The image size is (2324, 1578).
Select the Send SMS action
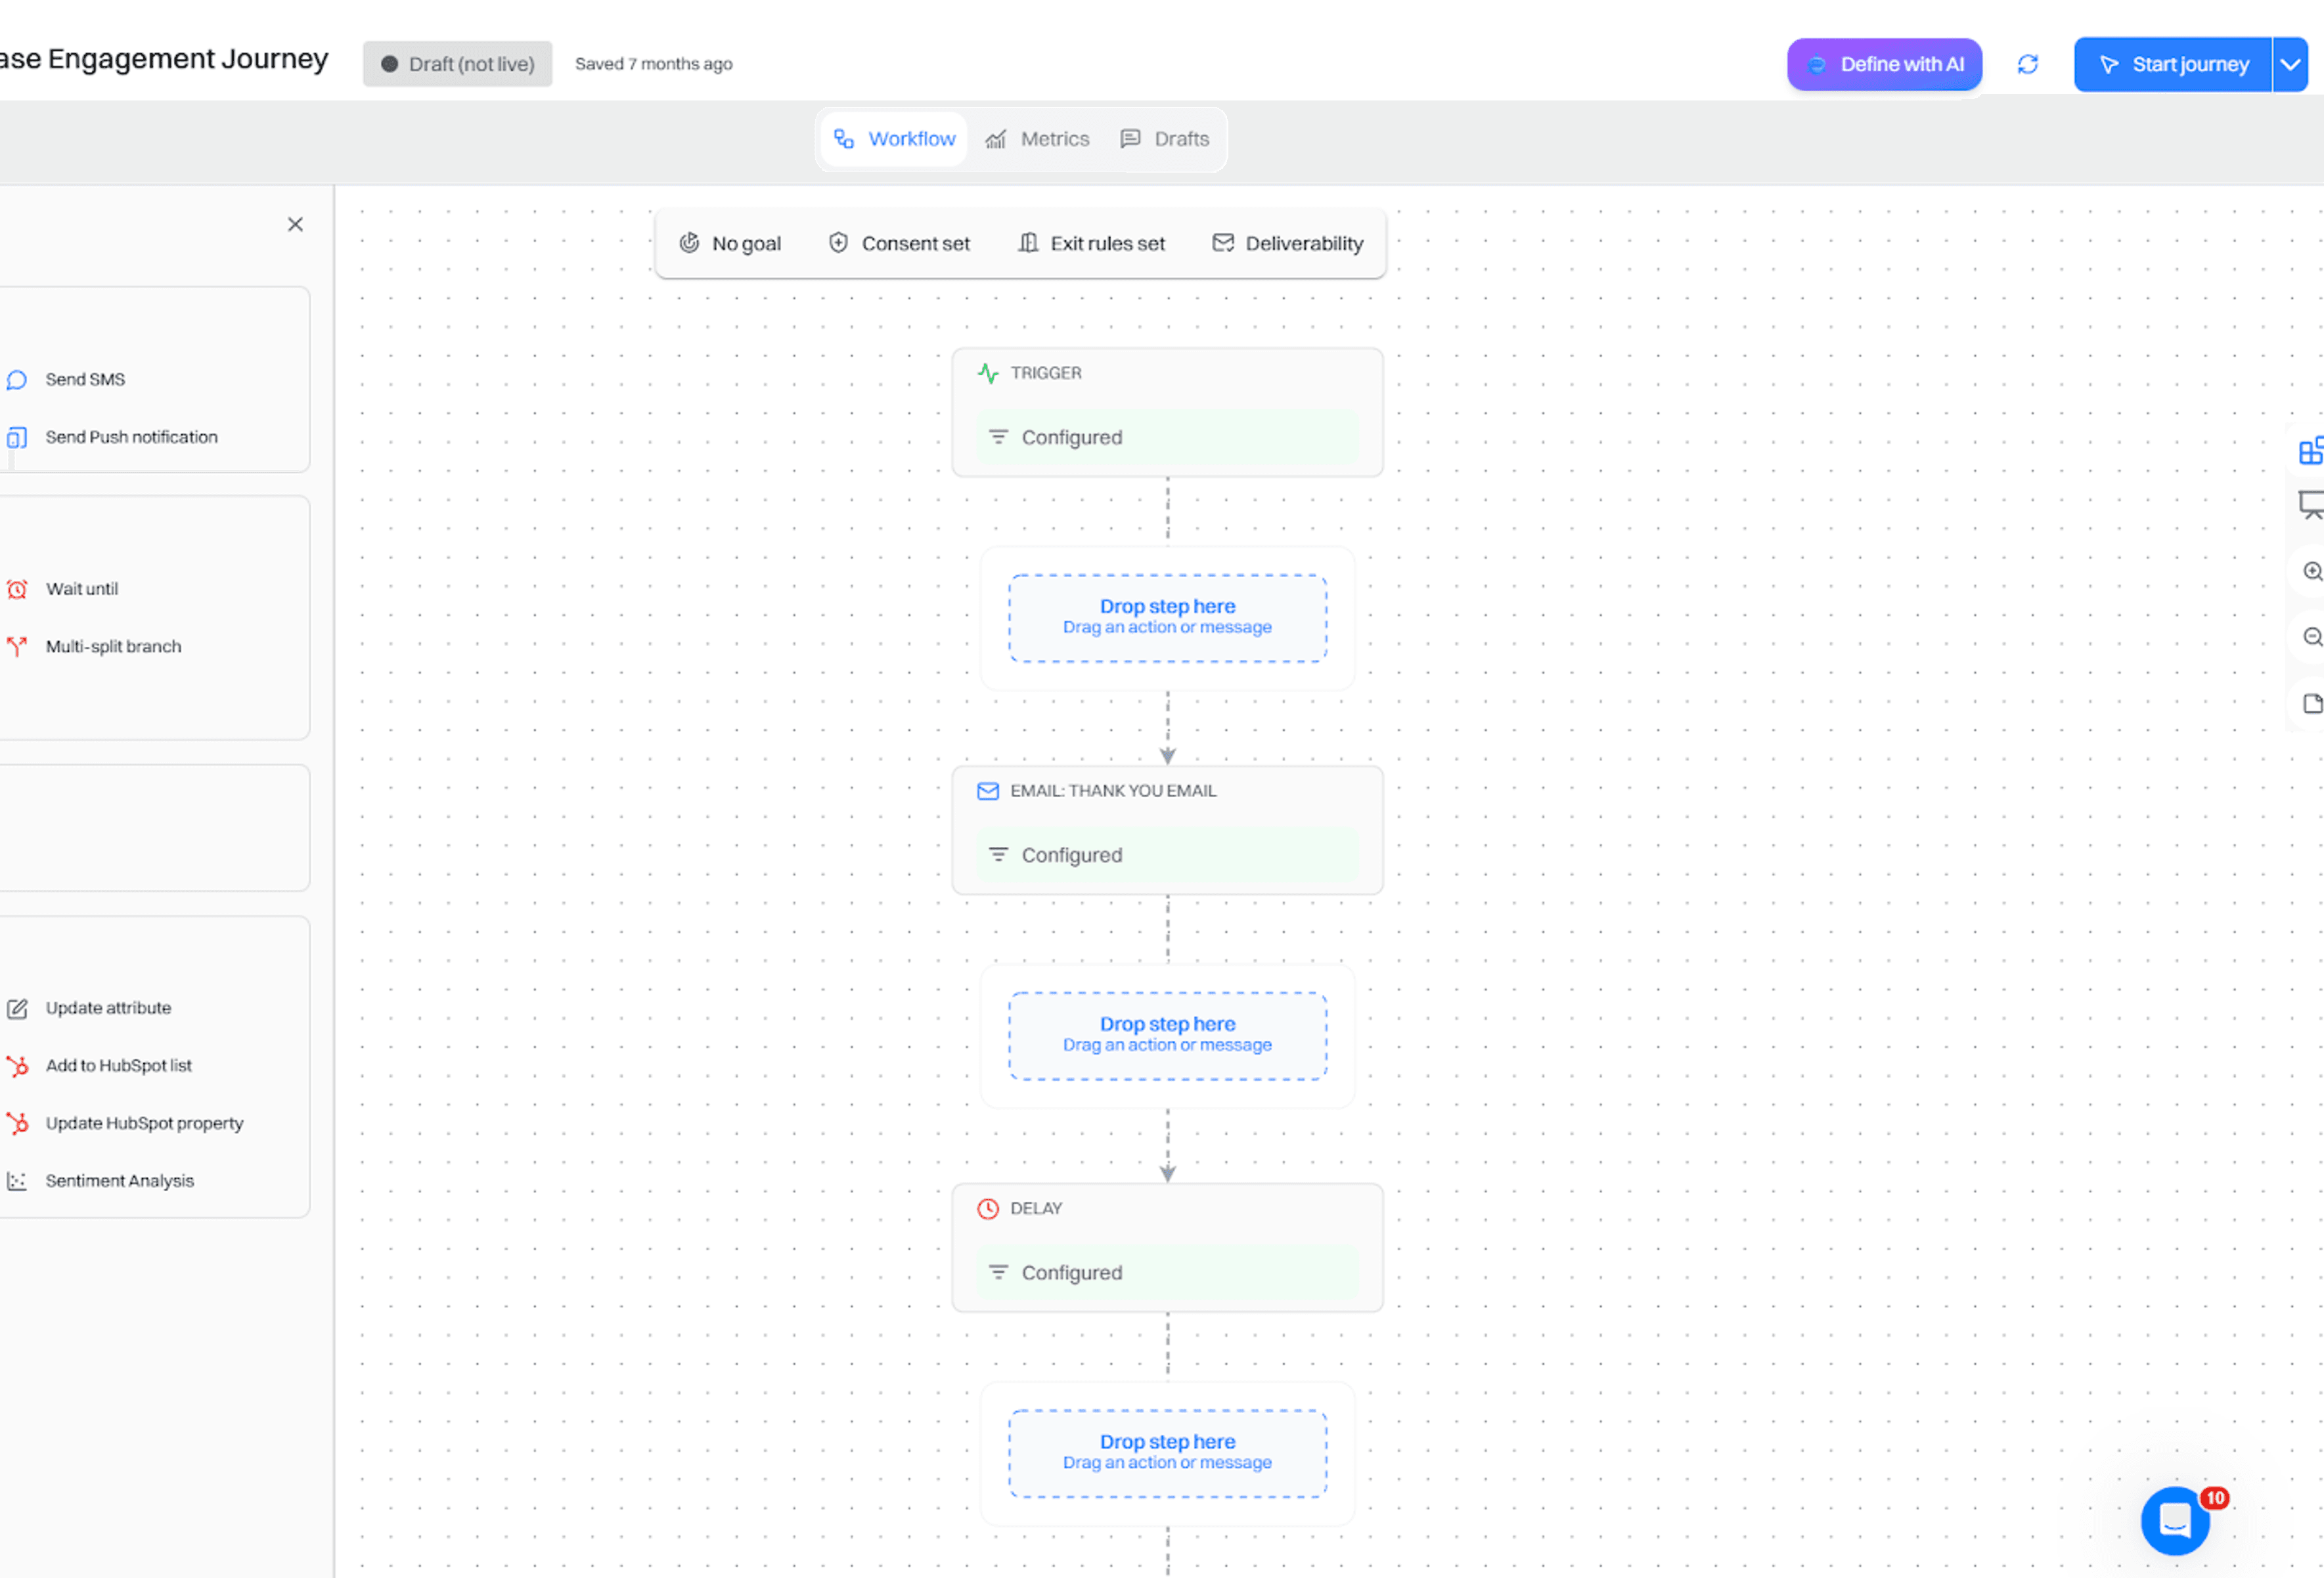[x=85, y=379]
